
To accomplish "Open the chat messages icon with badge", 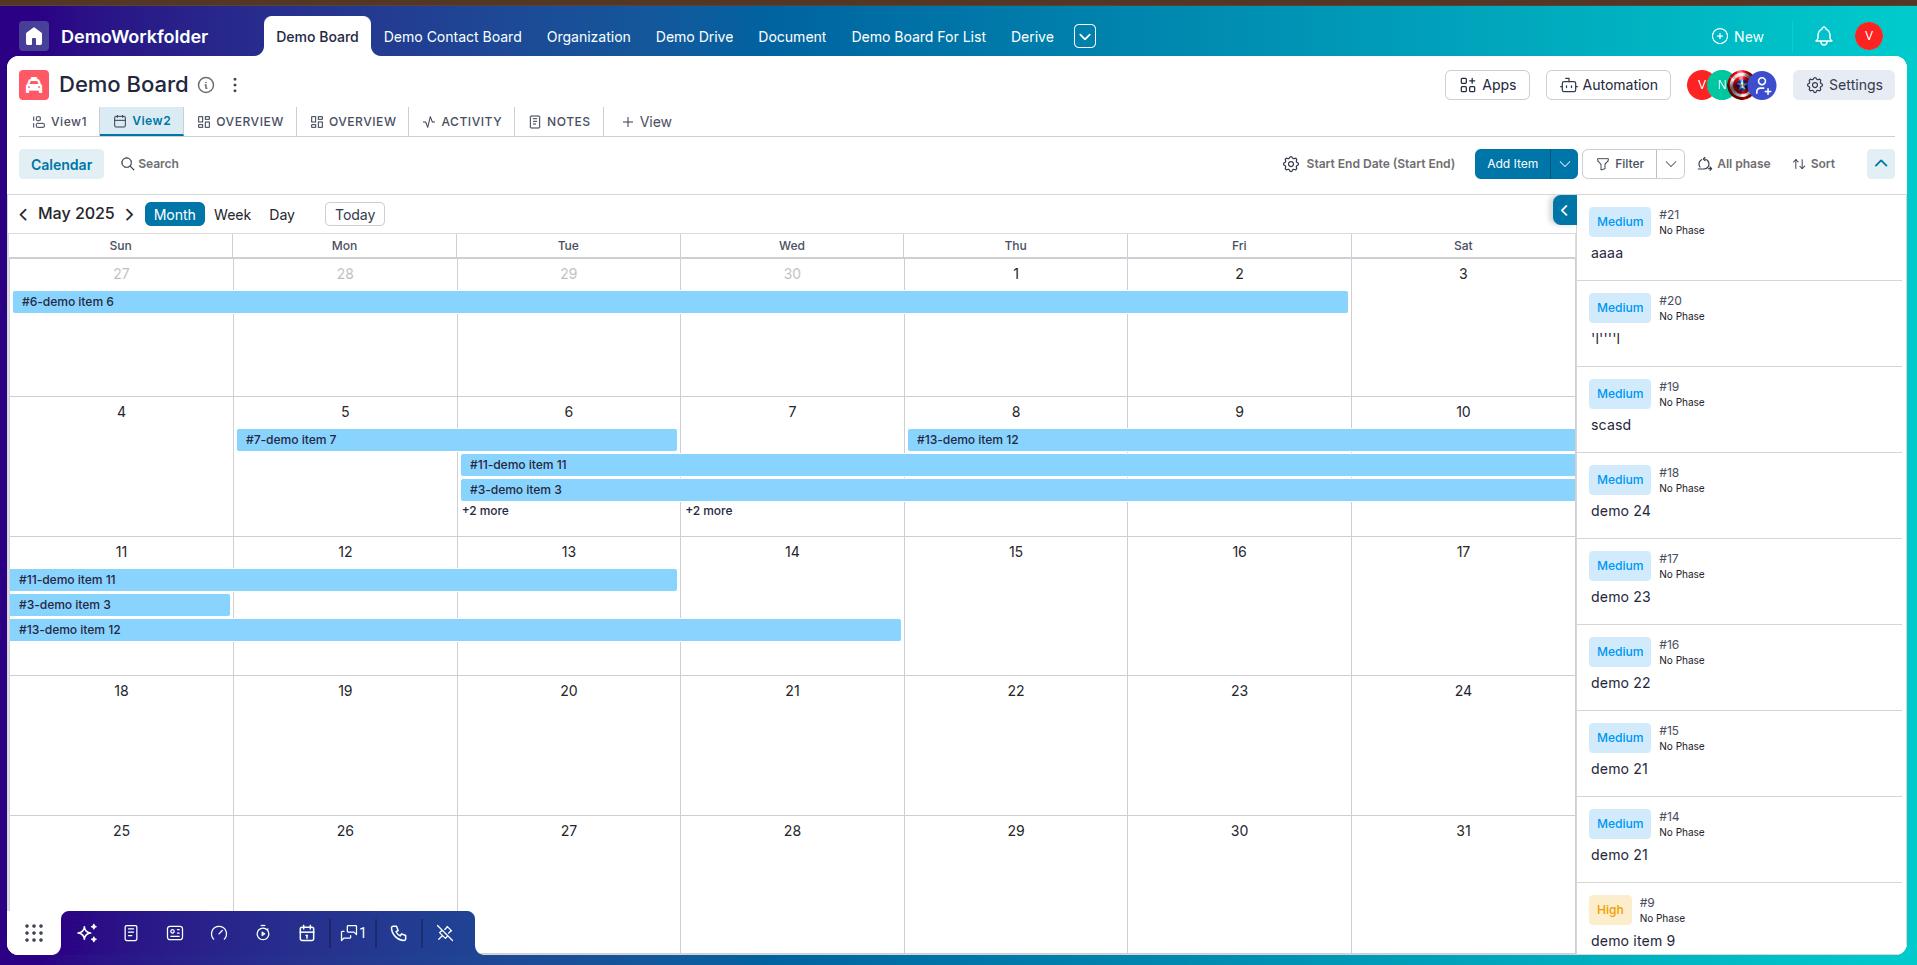I will (x=353, y=933).
